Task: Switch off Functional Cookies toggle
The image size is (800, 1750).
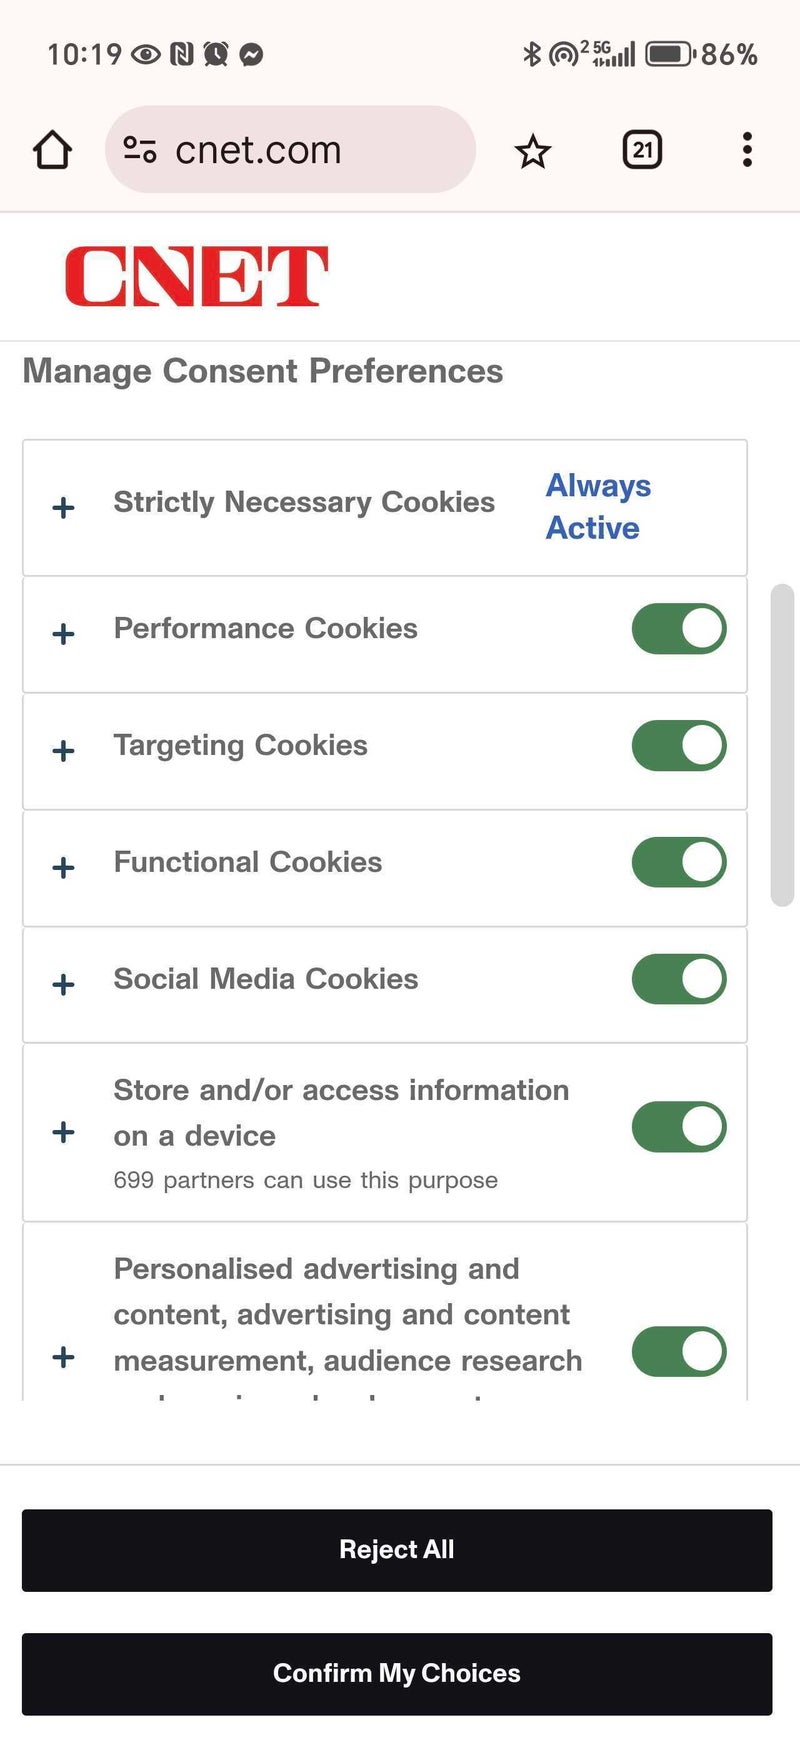Action: pos(679,863)
